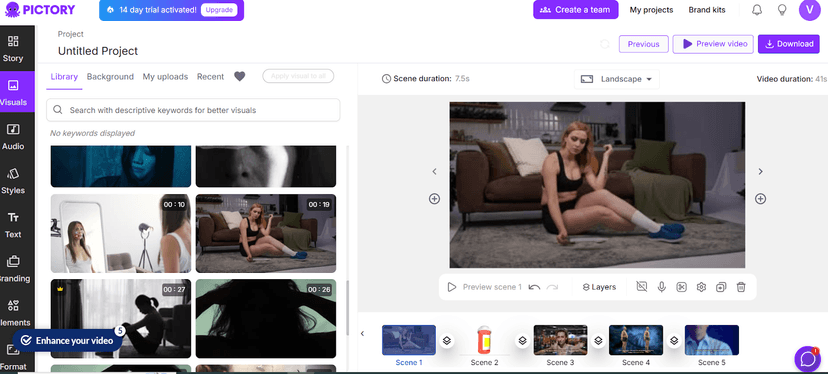Open the user avatar V menu
This screenshot has height=374, width=828.
click(810, 10)
